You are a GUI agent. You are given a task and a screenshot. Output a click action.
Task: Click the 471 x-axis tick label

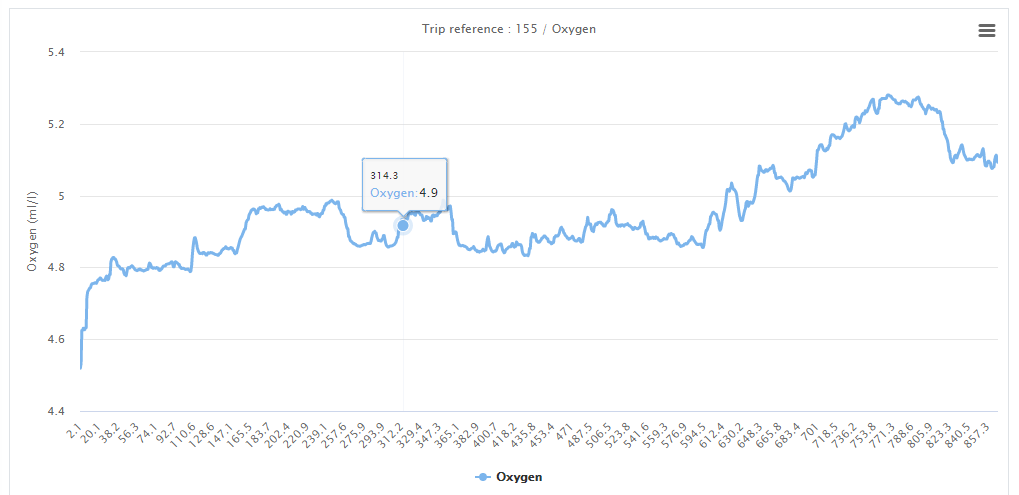[569, 431]
